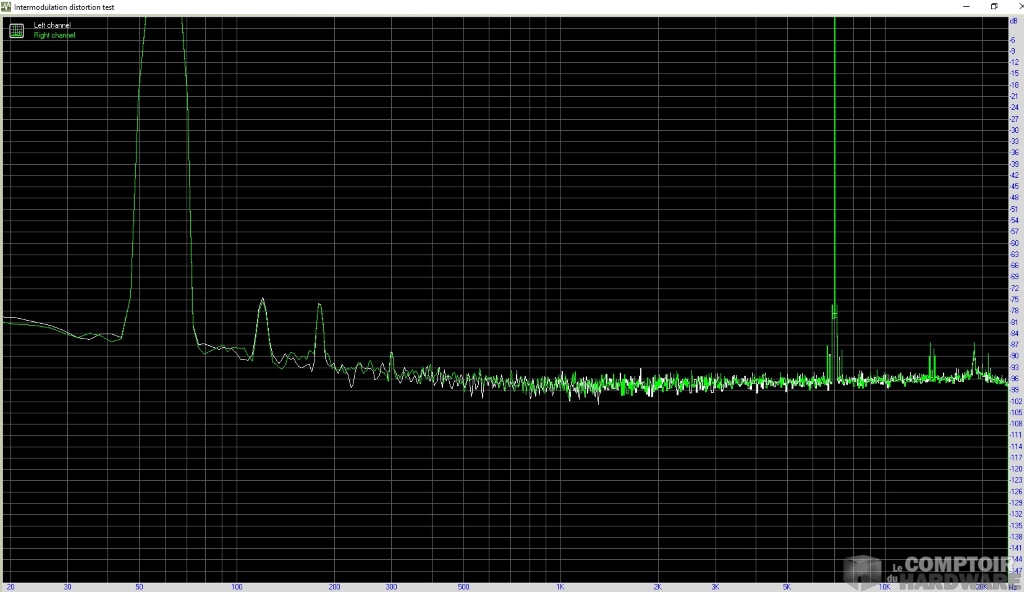
Task: Click the small peak at 300 Hz
Action: (391, 355)
